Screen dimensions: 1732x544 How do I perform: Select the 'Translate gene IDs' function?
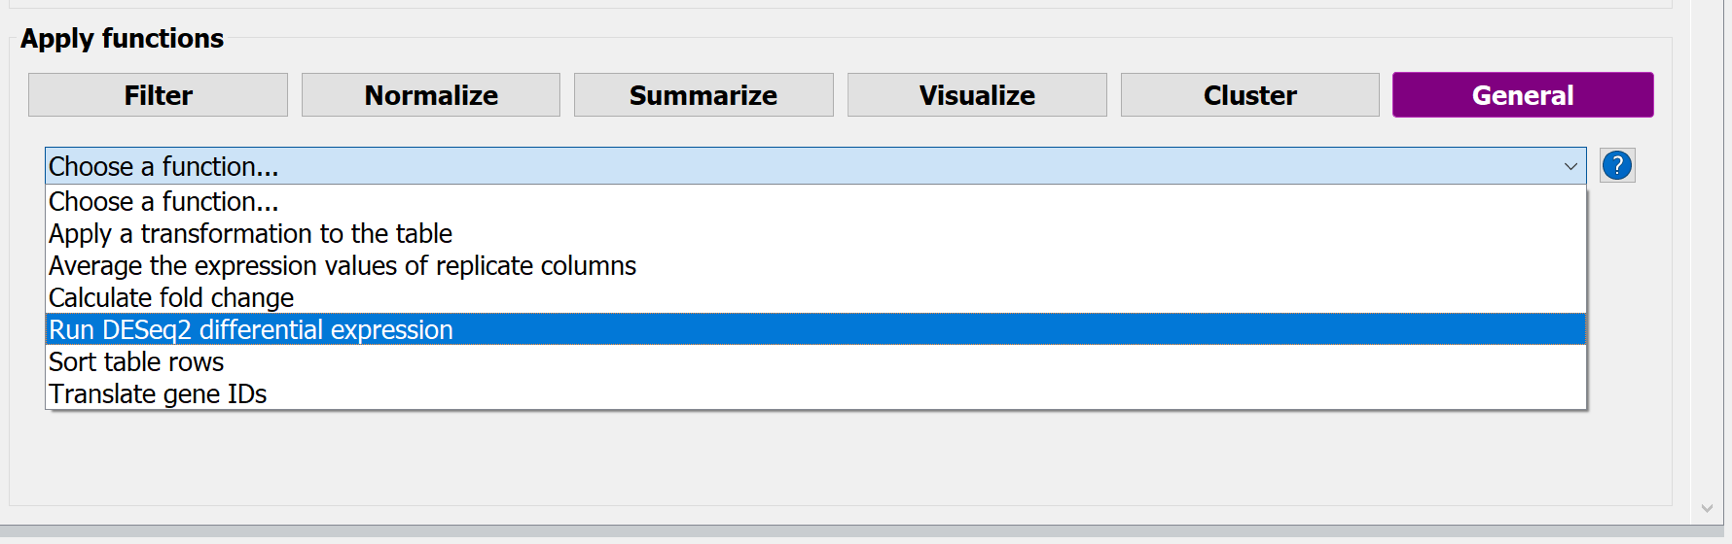(x=157, y=394)
